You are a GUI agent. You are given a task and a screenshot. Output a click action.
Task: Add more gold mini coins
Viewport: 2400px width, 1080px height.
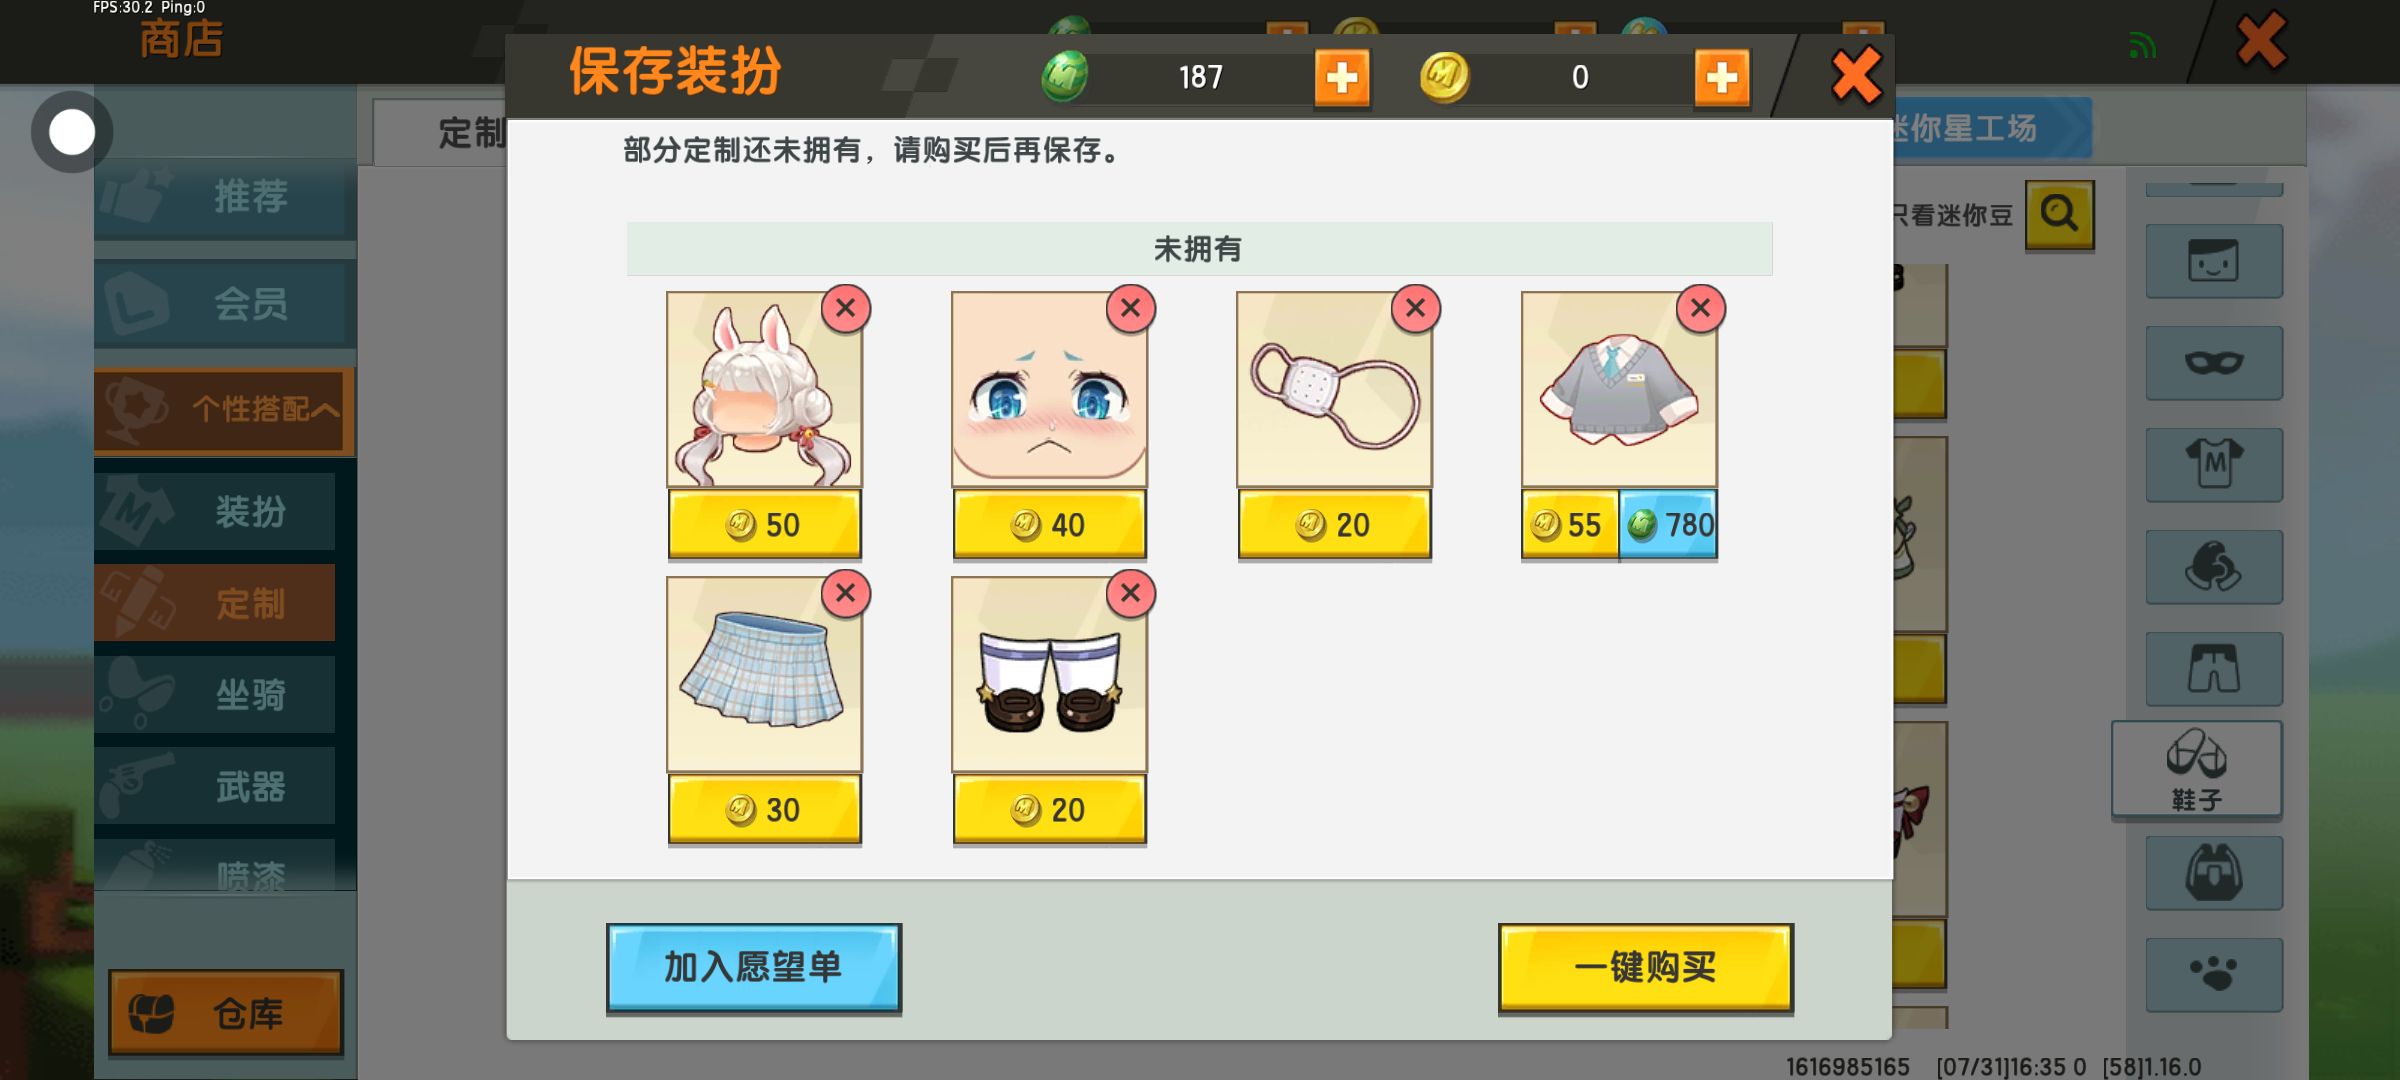coord(1722,77)
